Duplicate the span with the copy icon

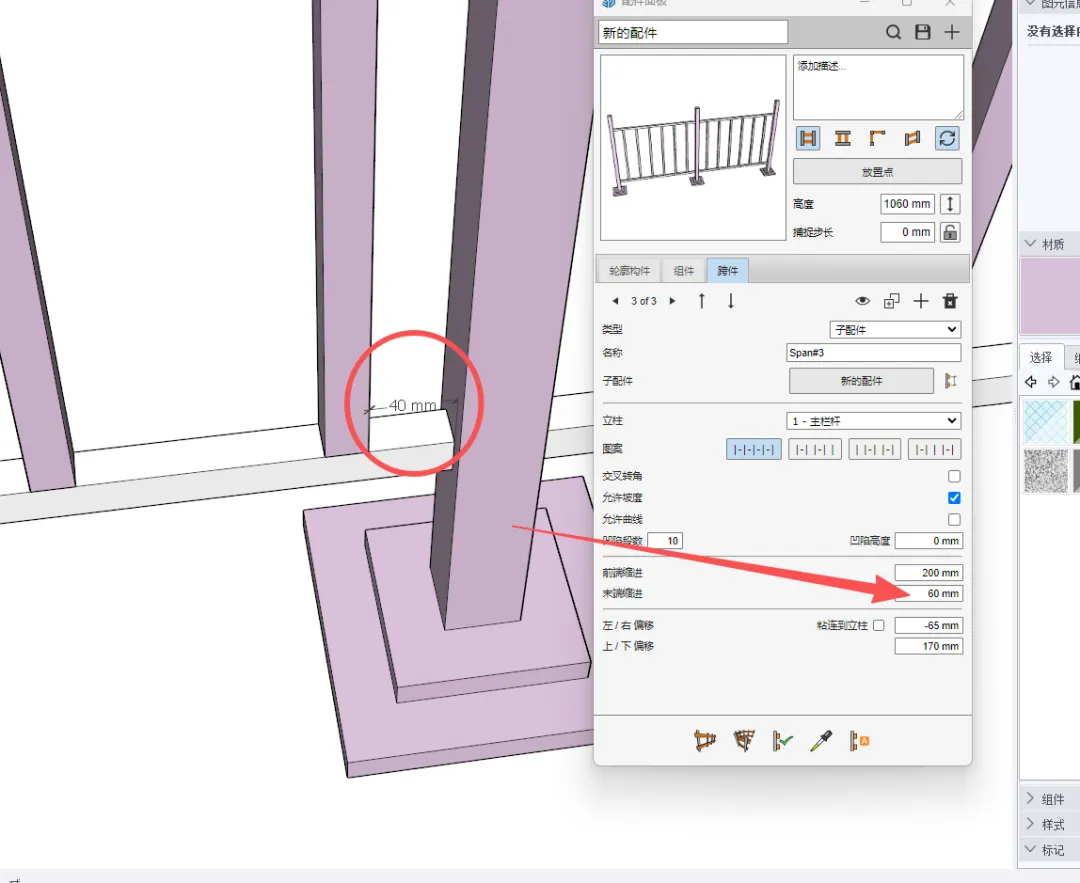(x=891, y=301)
